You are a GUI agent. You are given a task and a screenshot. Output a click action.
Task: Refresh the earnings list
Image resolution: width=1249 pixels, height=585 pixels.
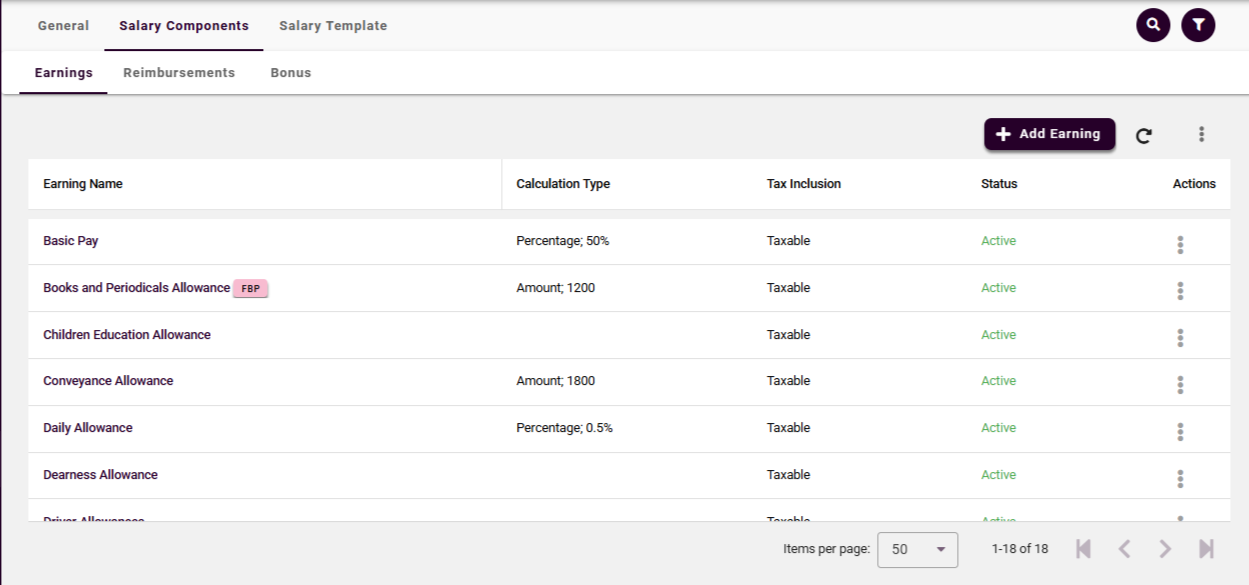tap(1144, 136)
